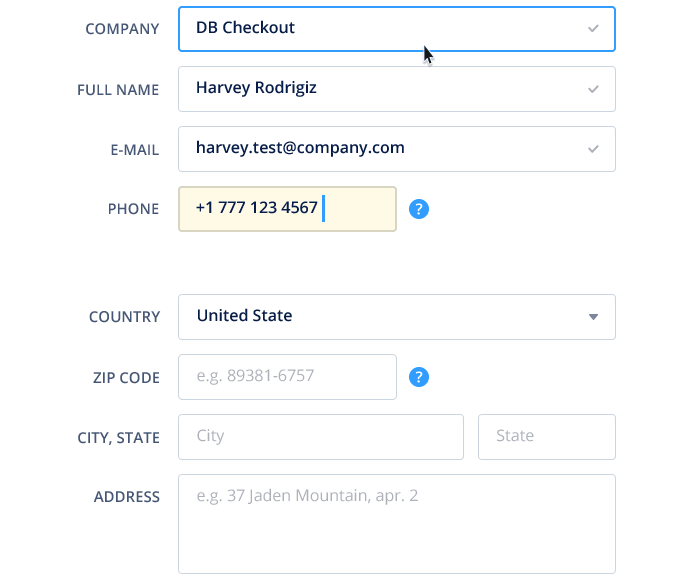This screenshot has width=700, height=582.
Task: Click the COMPANY field label
Action: (x=122, y=29)
